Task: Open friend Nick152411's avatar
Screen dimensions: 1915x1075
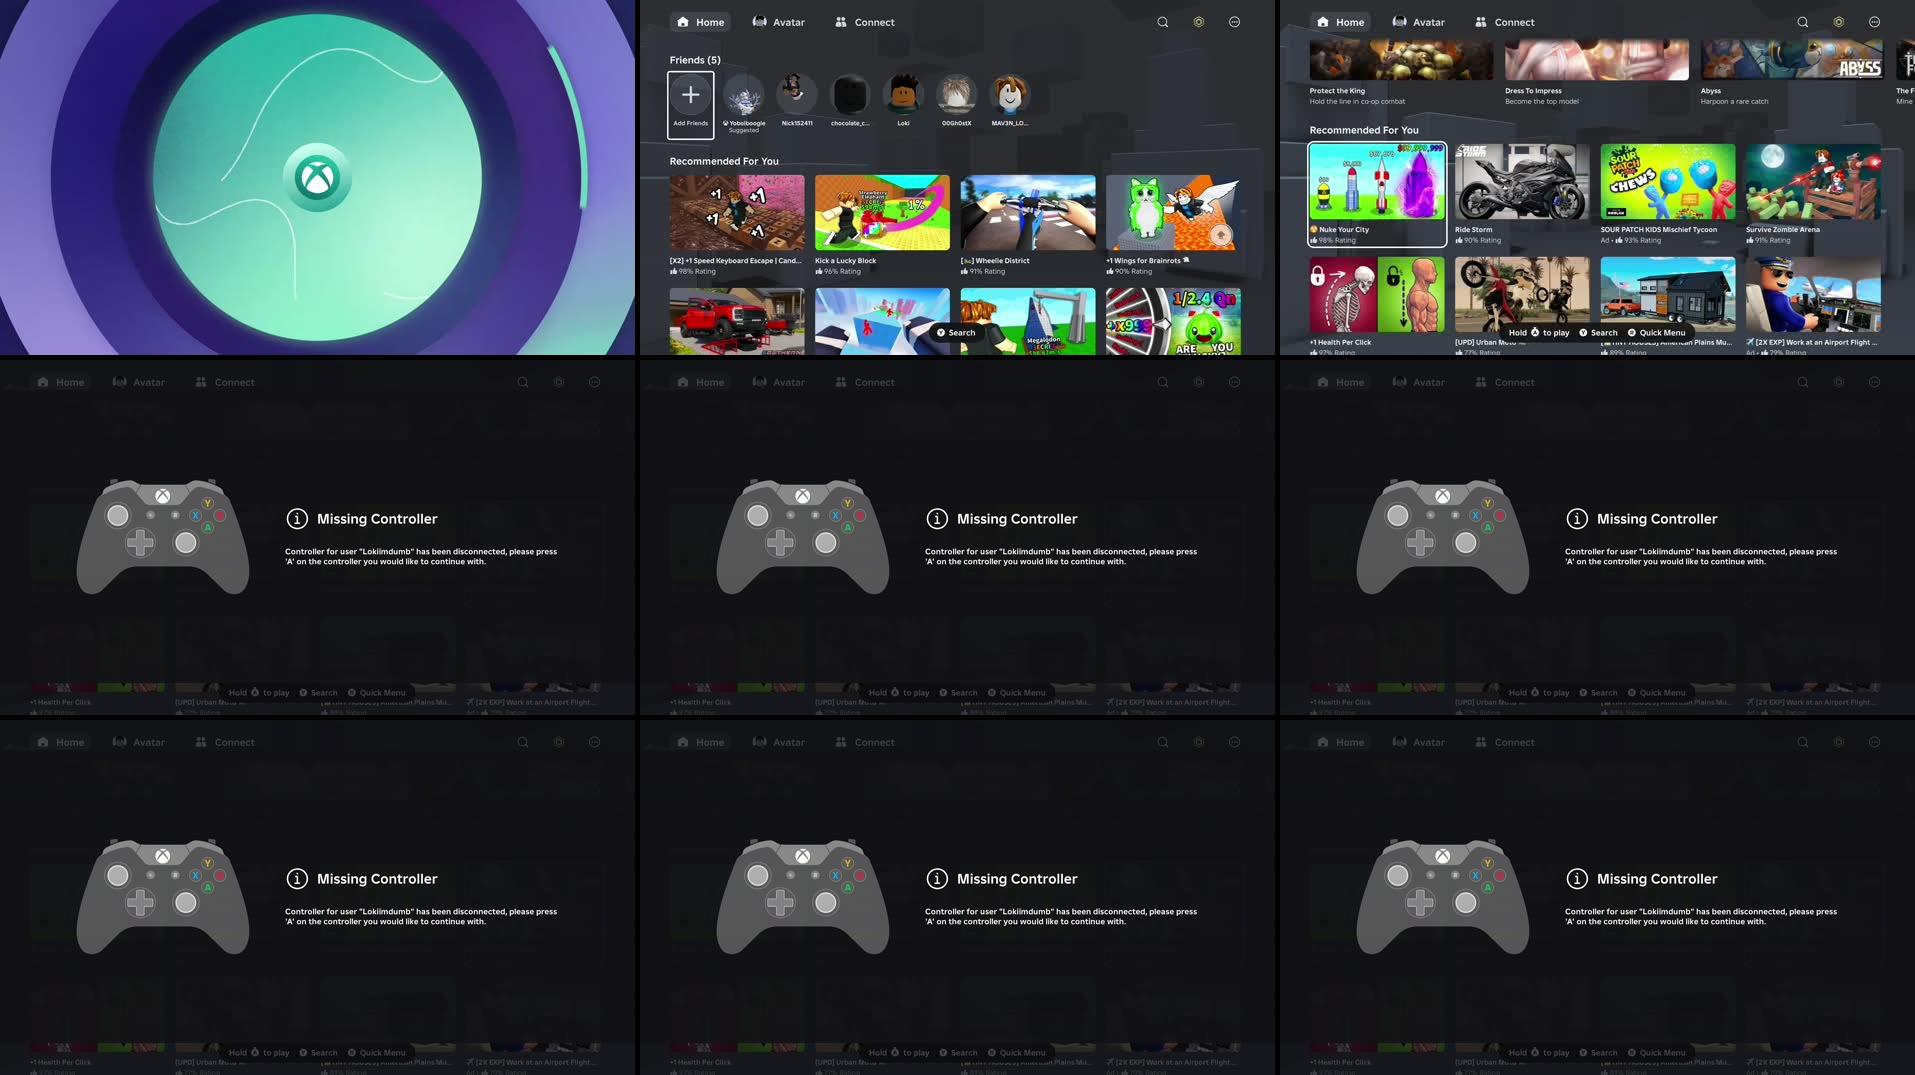Action: pos(797,95)
